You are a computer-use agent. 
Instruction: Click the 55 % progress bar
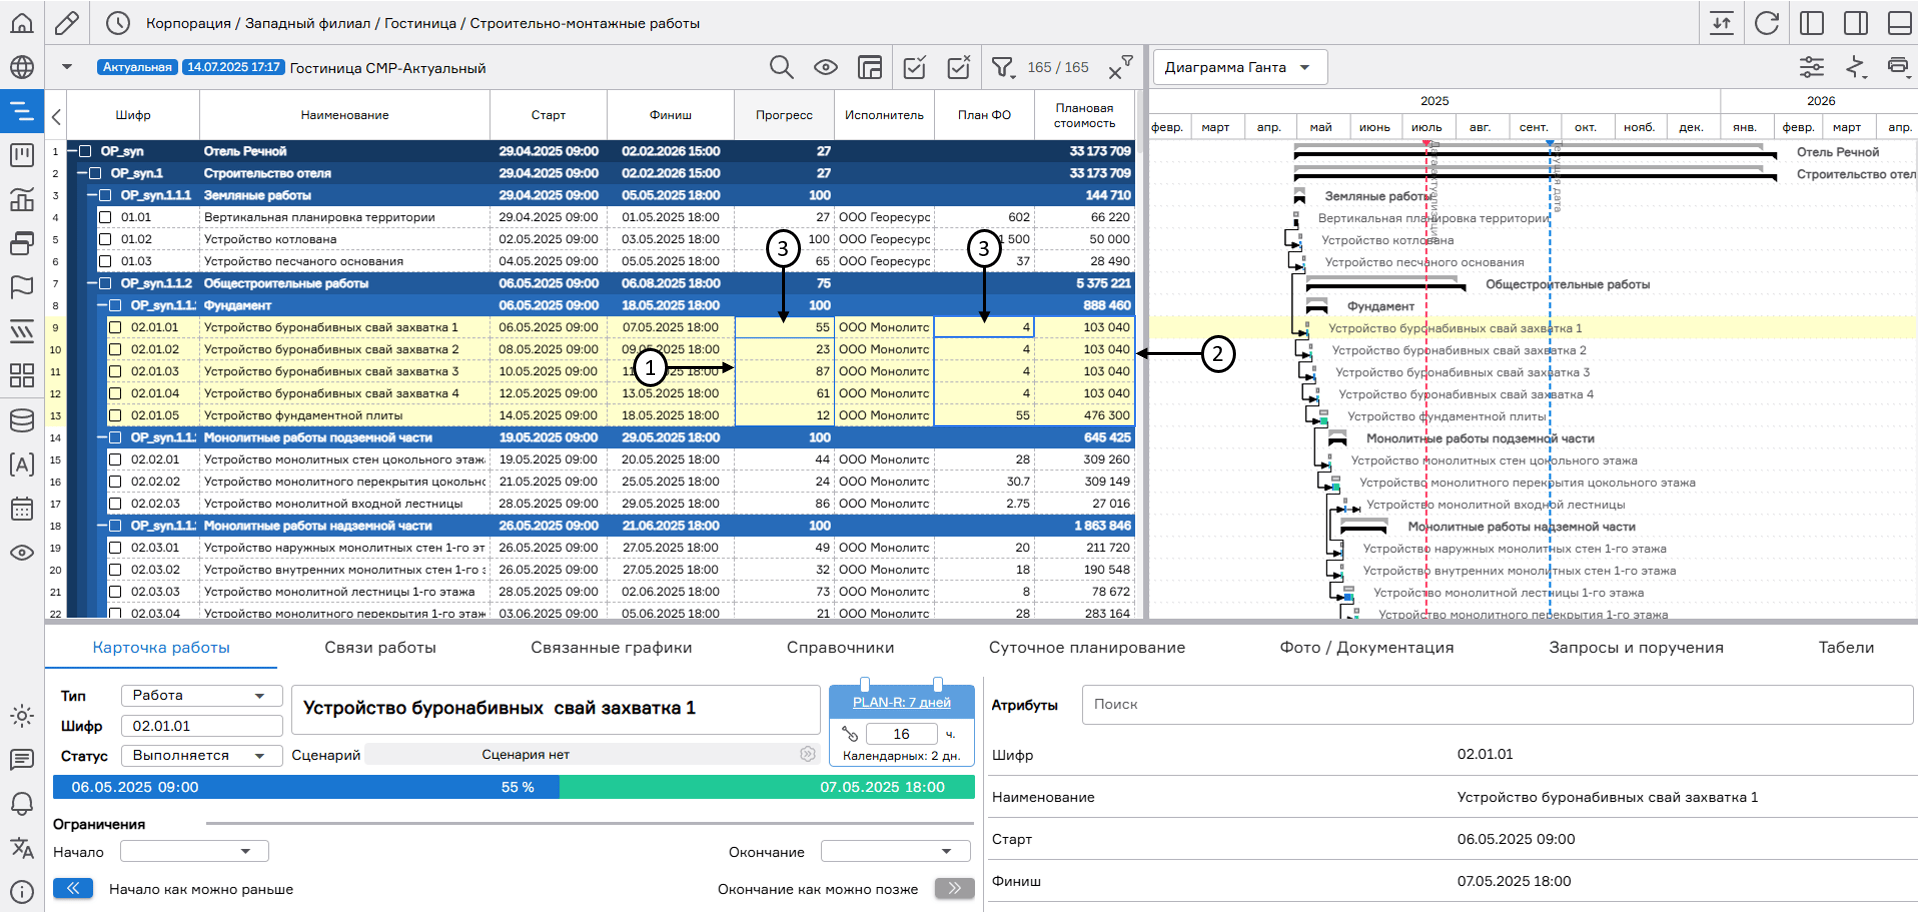[x=517, y=787]
